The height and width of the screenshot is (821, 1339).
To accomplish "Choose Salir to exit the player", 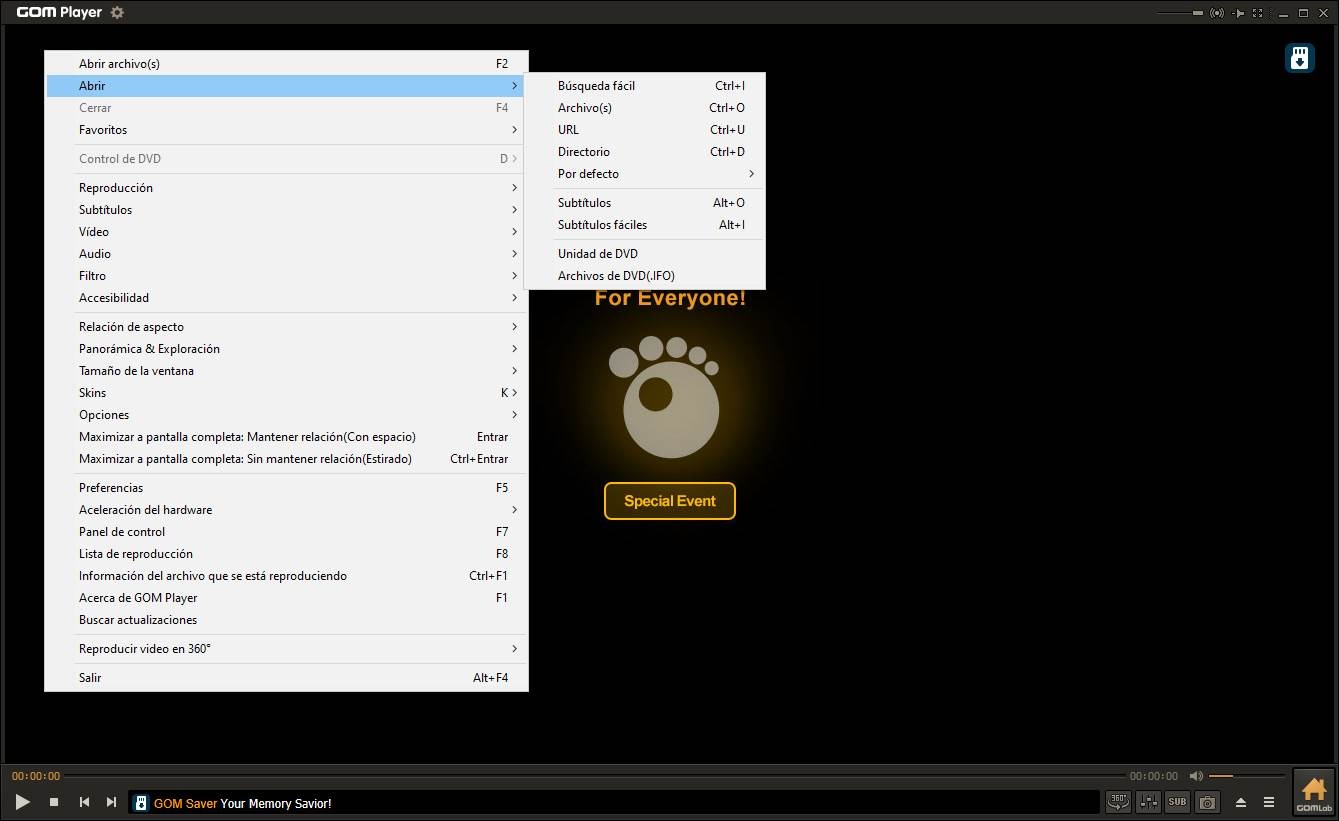I will click(286, 678).
